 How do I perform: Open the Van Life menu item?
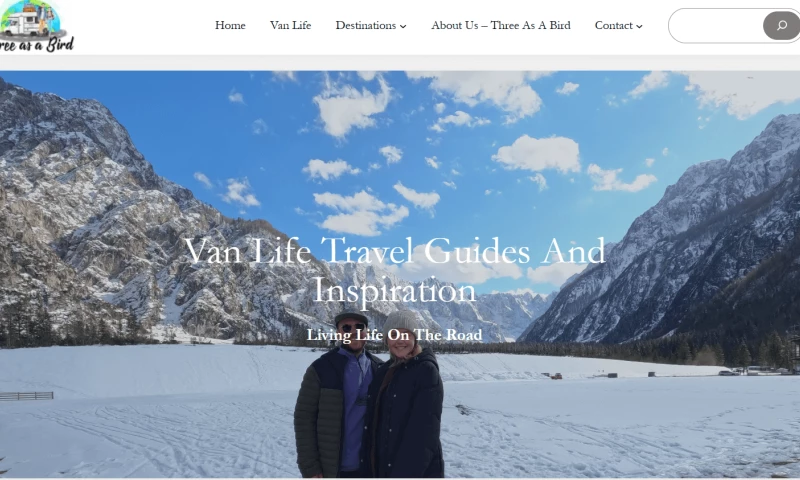290,26
